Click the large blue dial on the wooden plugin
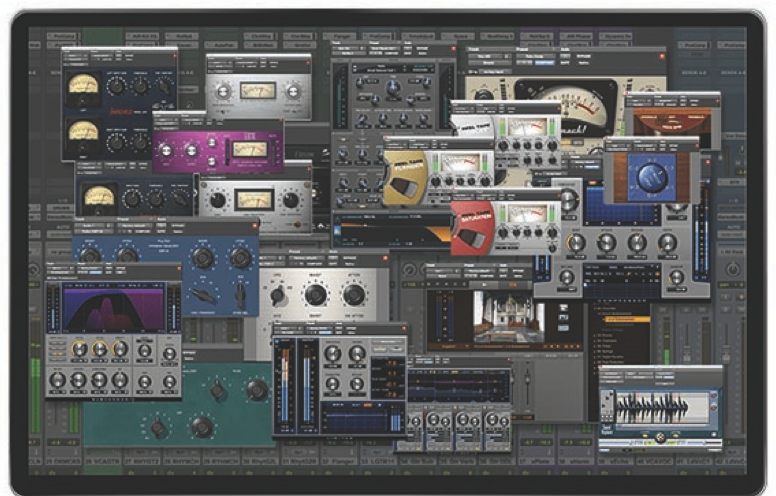 (652, 177)
